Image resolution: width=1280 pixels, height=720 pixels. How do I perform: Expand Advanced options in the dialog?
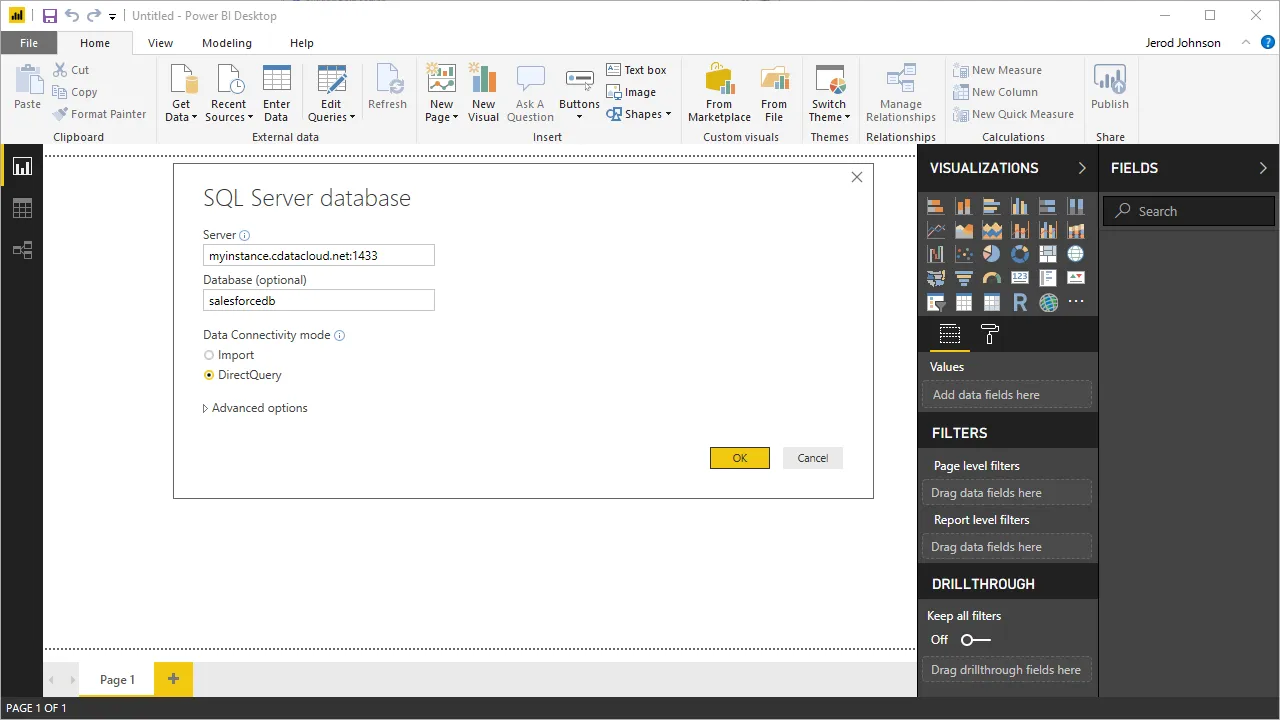pyautogui.click(x=255, y=407)
